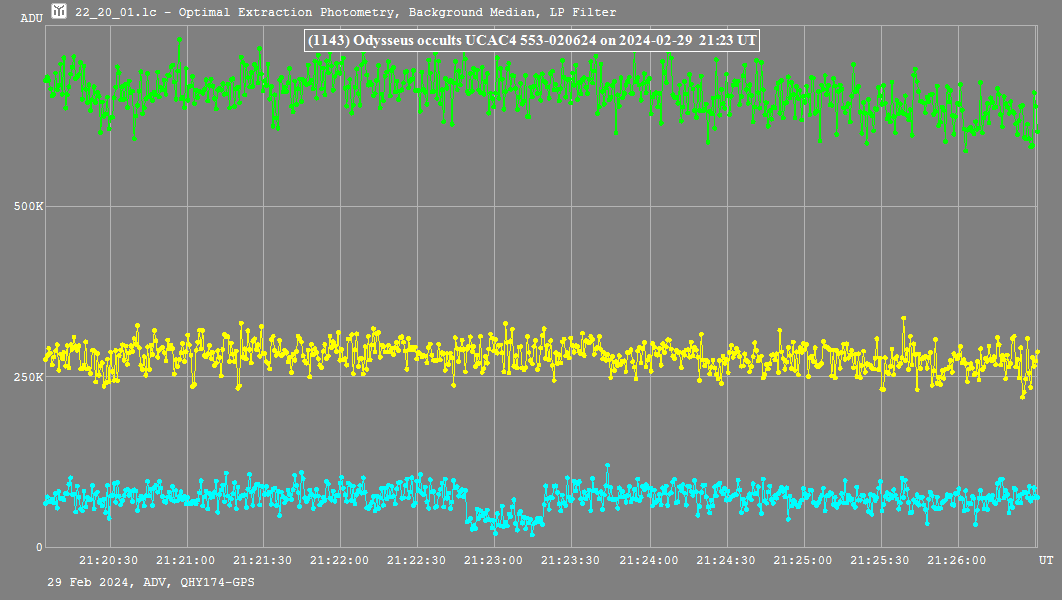Click the 21:22:00 time axis label
Screen dimensions: 1062x600
(x=340, y=561)
